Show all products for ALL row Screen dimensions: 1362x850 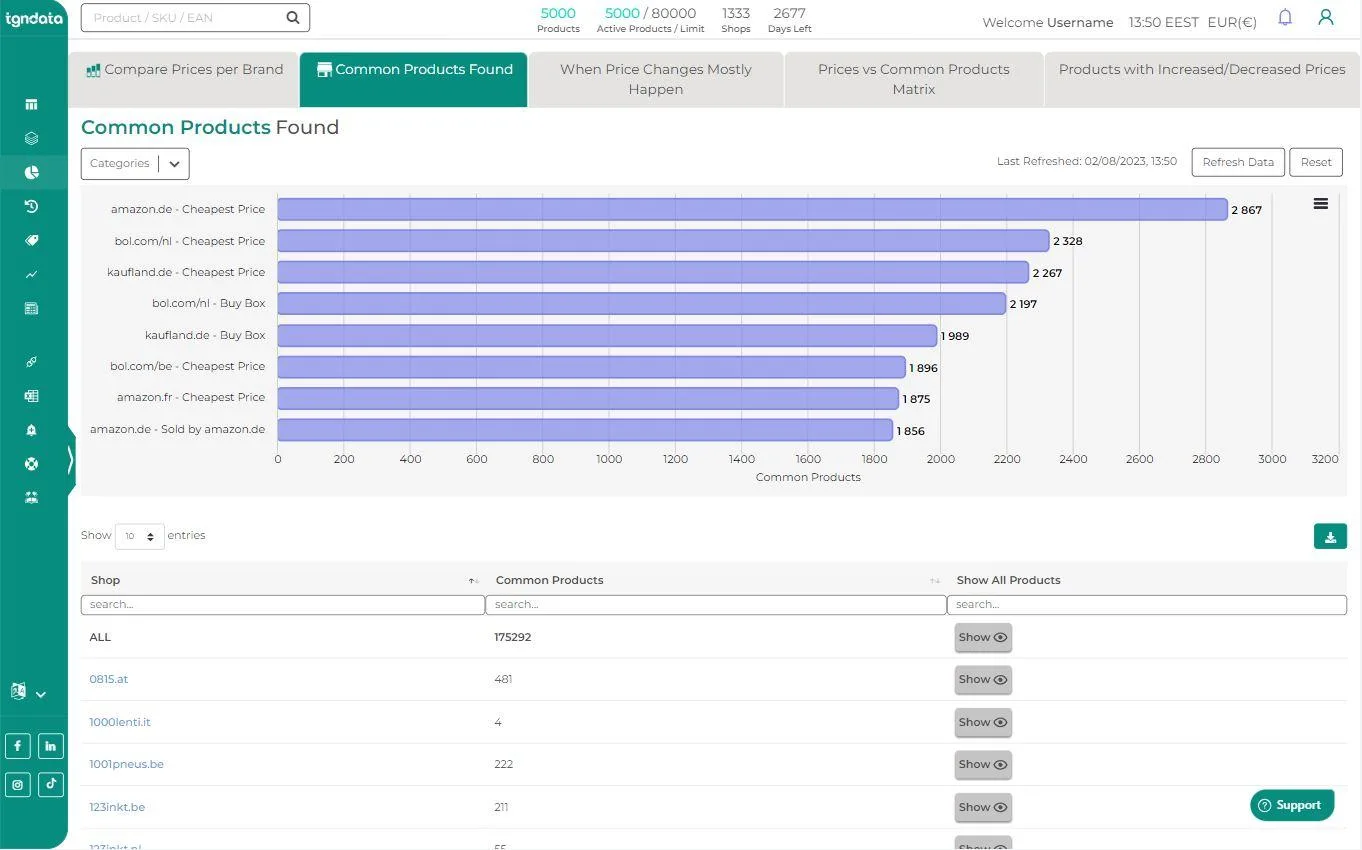click(983, 638)
